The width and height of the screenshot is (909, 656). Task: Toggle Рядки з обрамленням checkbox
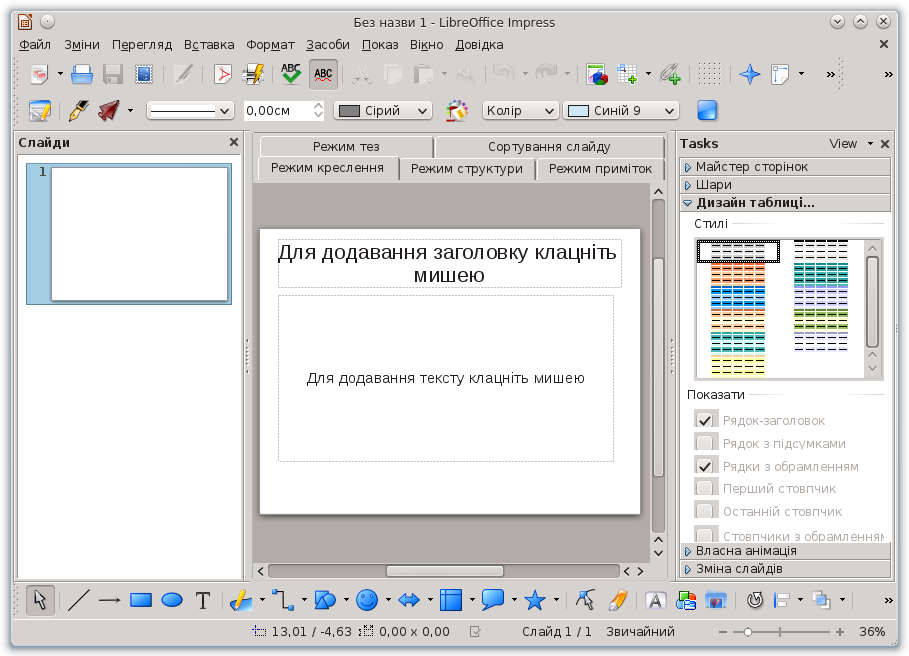click(x=704, y=466)
